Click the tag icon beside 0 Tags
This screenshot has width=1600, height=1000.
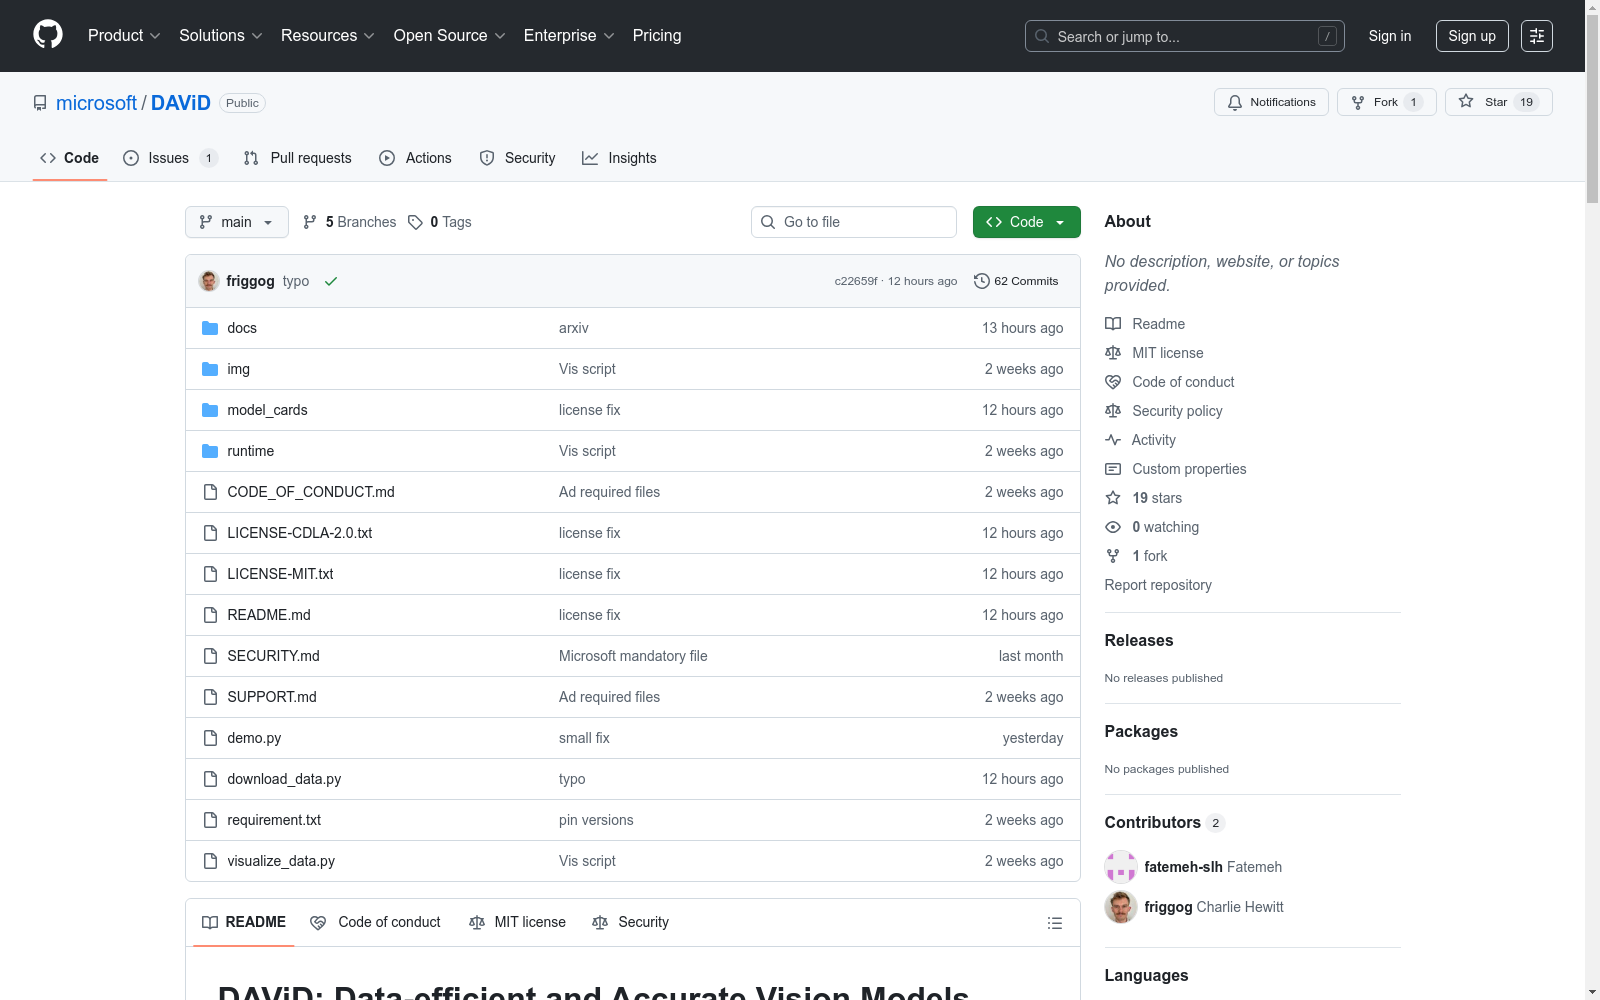pyautogui.click(x=415, y=222)
